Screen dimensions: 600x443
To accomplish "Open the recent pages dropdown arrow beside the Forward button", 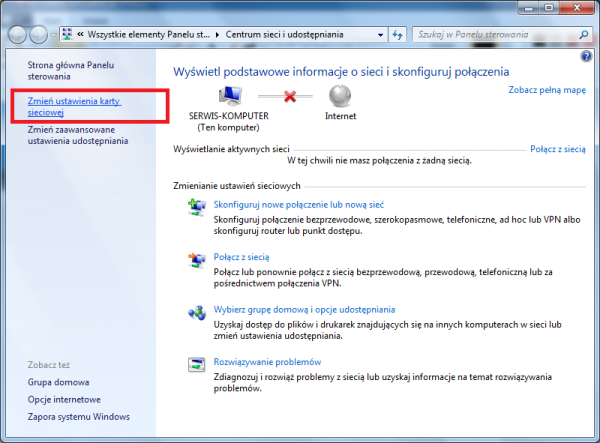I will point(54,35).
